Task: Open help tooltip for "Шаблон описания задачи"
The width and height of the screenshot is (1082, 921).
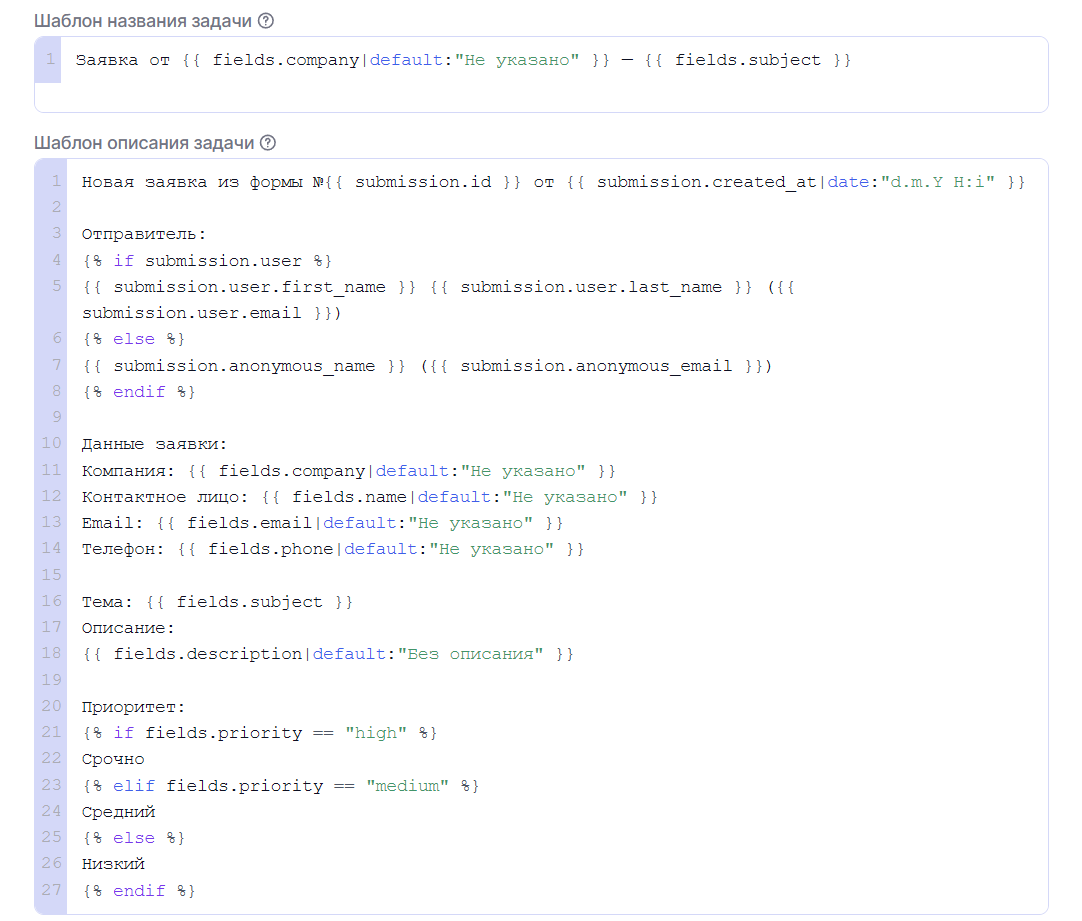Action: click(267, 143)
